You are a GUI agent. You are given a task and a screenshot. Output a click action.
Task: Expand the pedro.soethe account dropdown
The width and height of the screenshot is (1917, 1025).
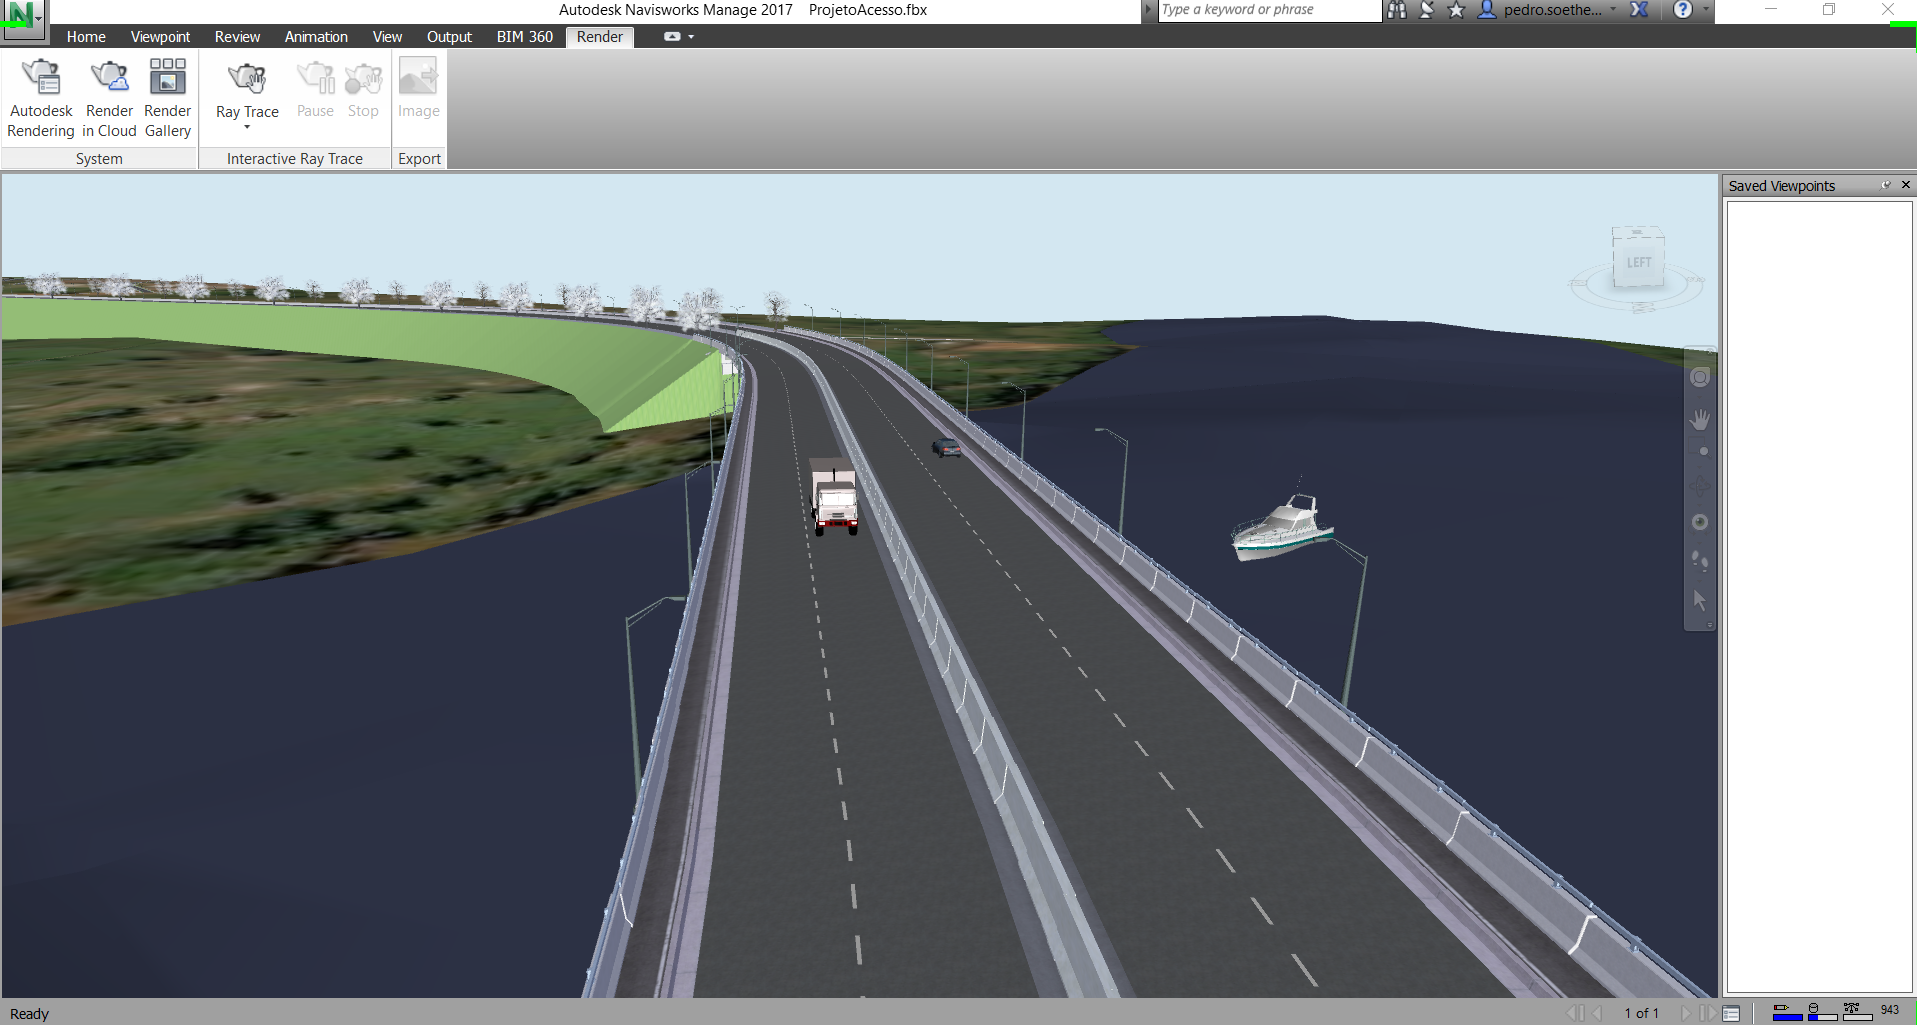[1612, 10]
